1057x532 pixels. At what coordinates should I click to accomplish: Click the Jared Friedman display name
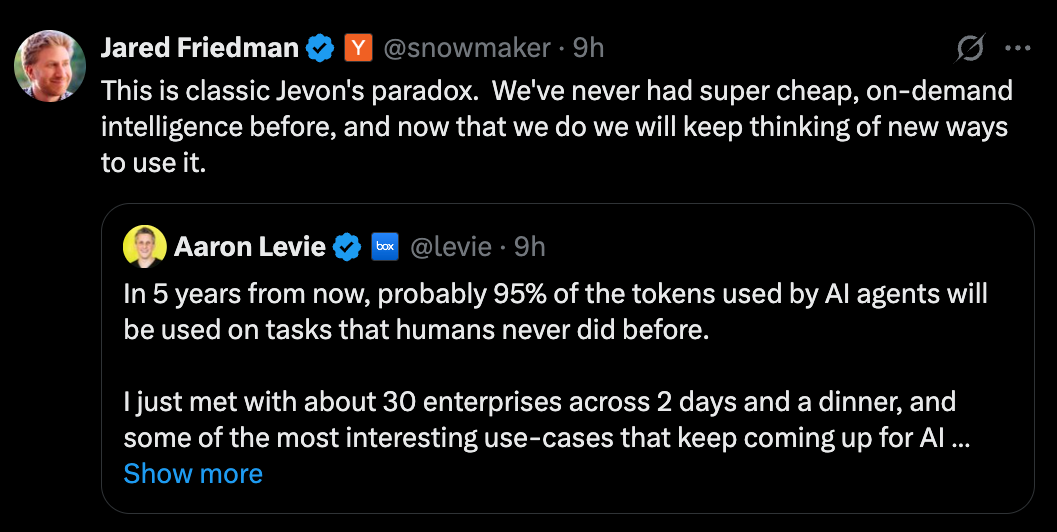(x=200, y=47)
